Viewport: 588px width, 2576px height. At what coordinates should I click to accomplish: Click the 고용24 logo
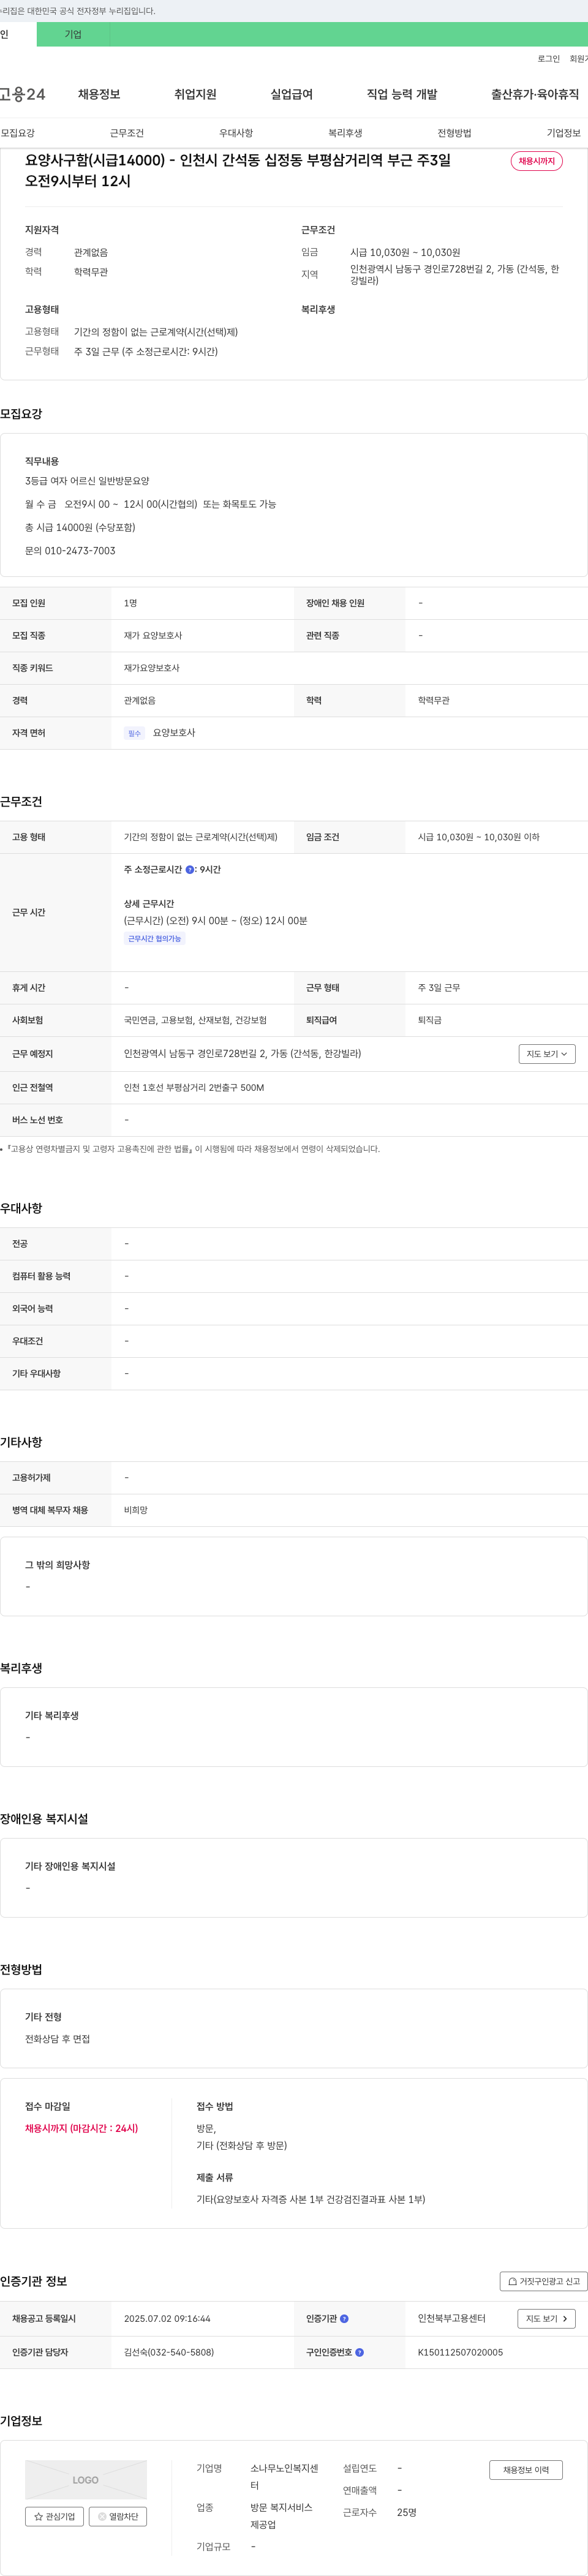(22, 94)
